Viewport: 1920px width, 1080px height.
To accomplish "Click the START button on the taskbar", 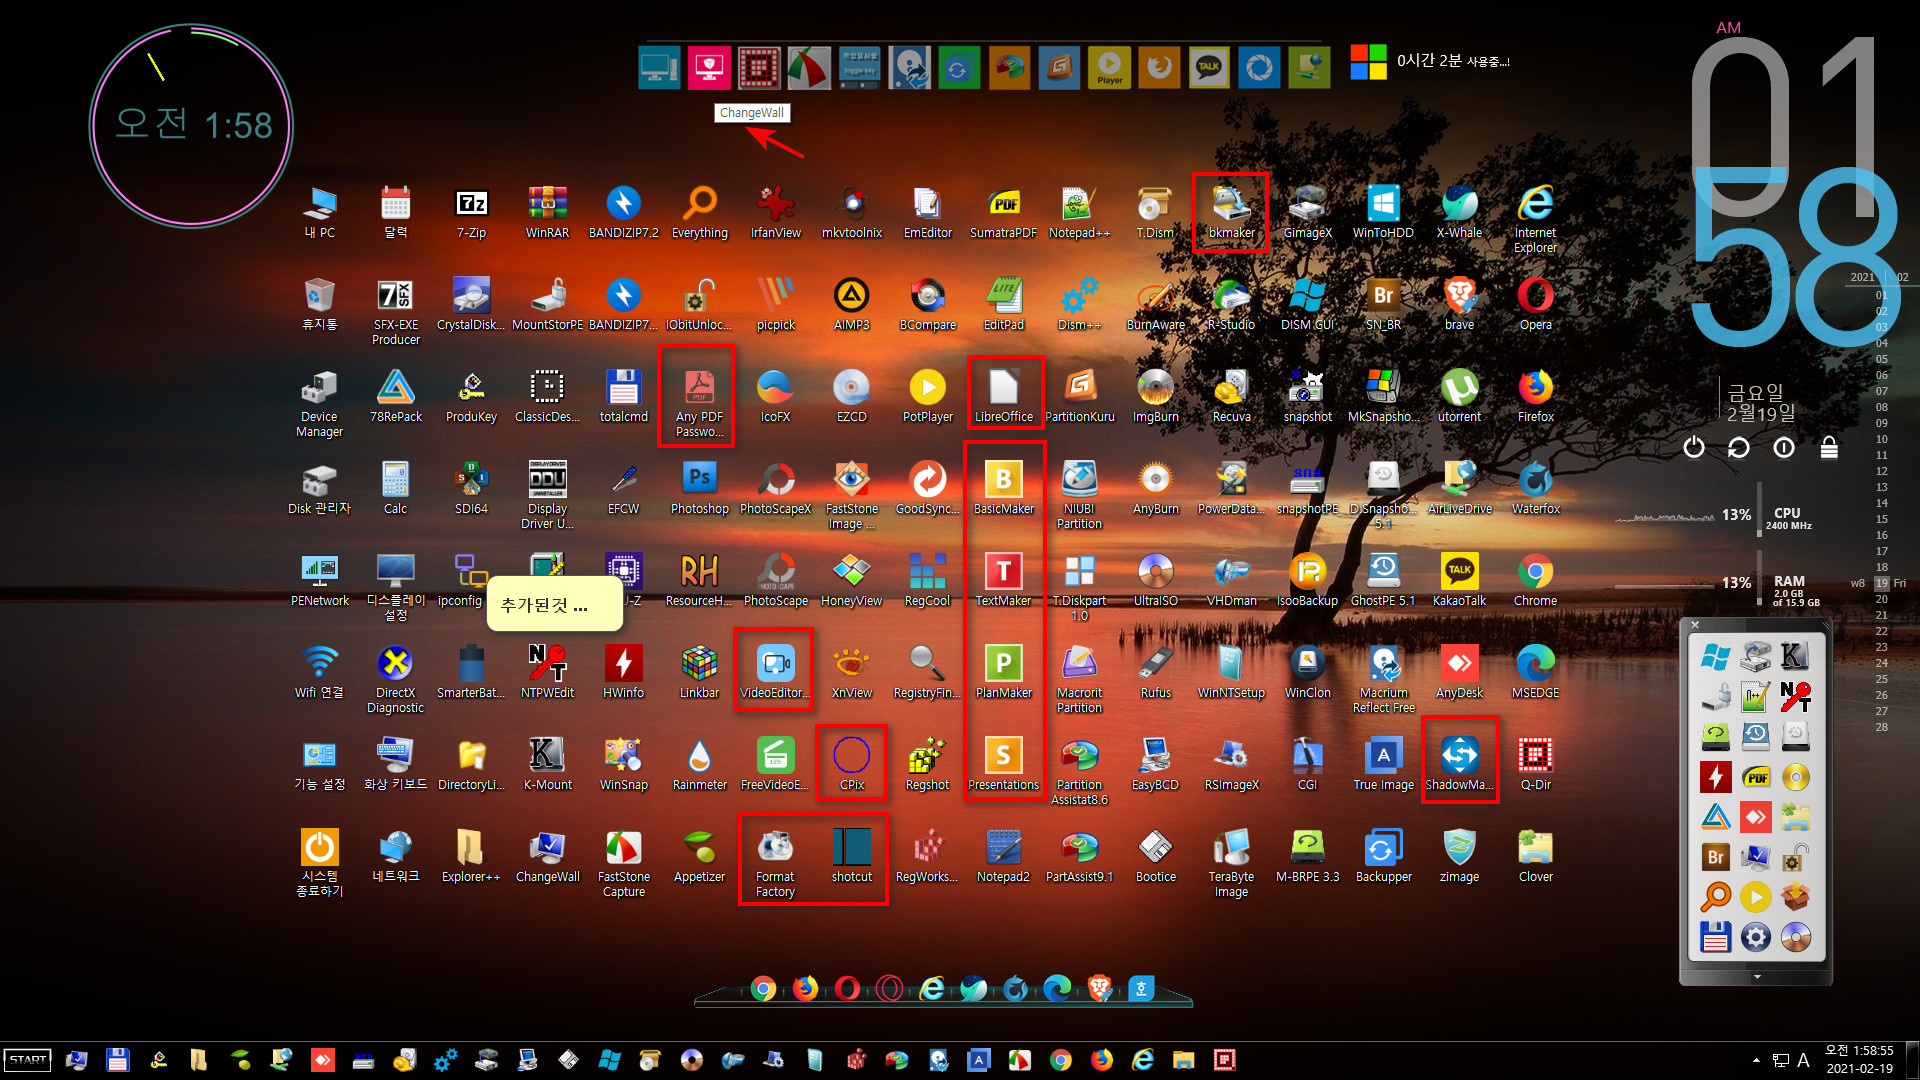I will (x=28, y=1060).
